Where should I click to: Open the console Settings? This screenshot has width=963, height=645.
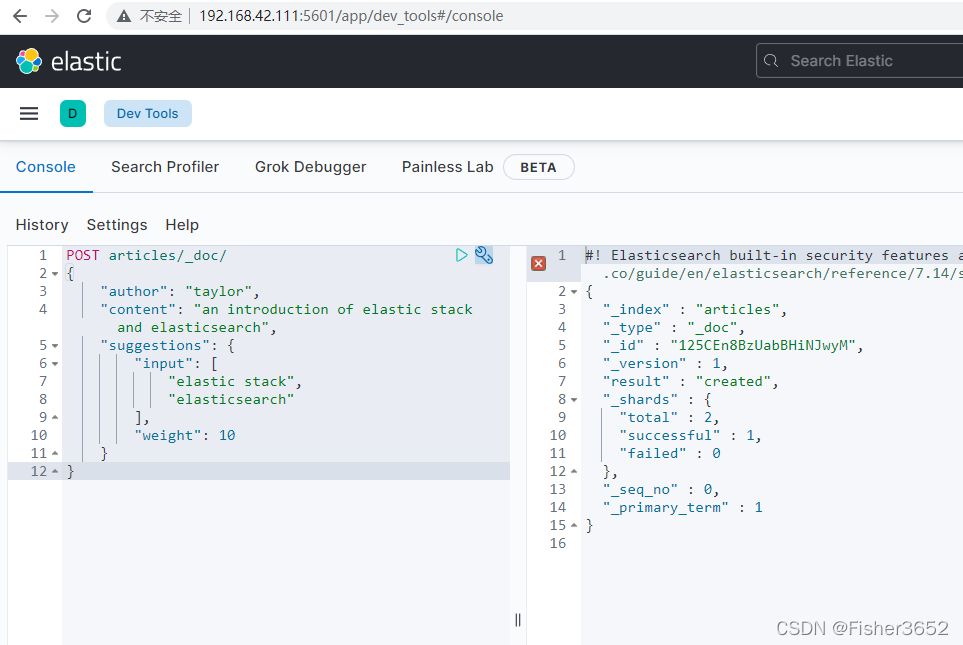point(117,225)
